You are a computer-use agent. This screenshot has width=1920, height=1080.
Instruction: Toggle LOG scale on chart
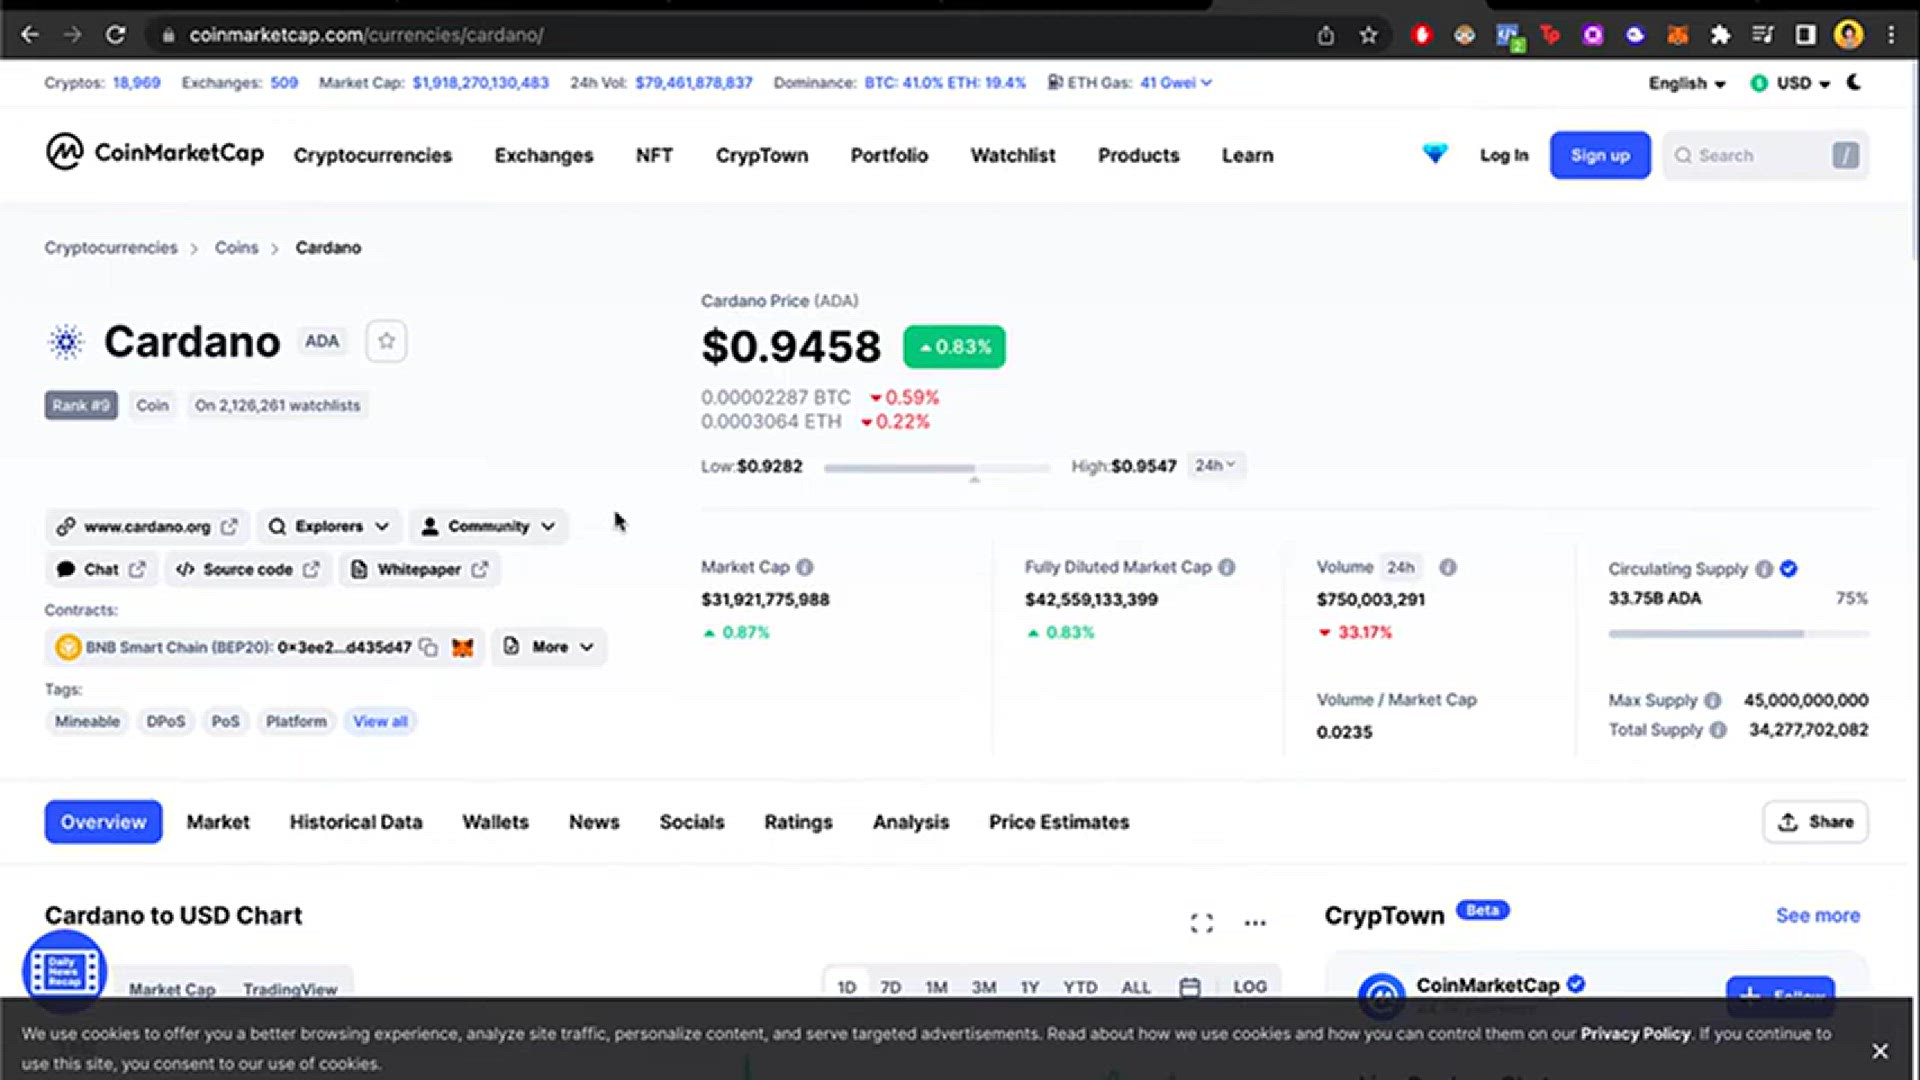tap(1249, 988)
